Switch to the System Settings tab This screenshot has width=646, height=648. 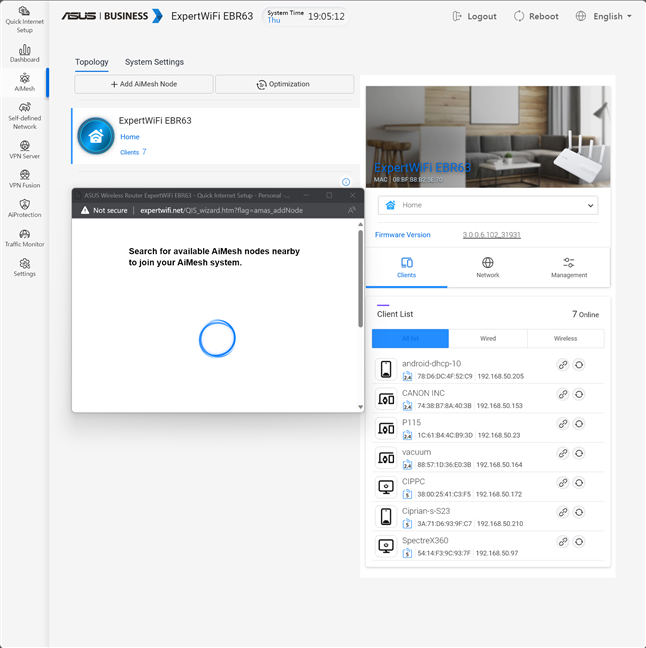[x=154, y=62]
